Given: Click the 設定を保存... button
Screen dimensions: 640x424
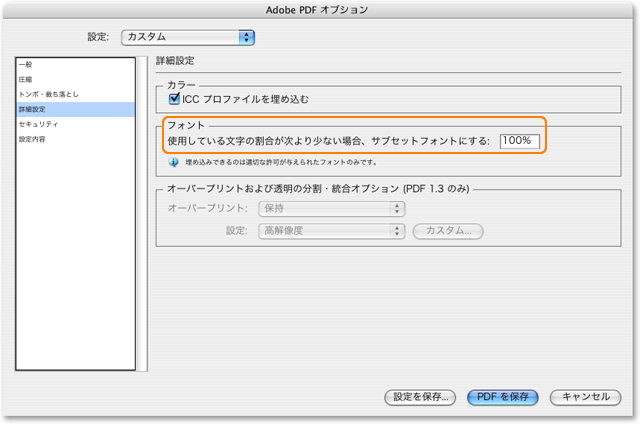Looking at the screenshot, I should (x=421, y=396).
